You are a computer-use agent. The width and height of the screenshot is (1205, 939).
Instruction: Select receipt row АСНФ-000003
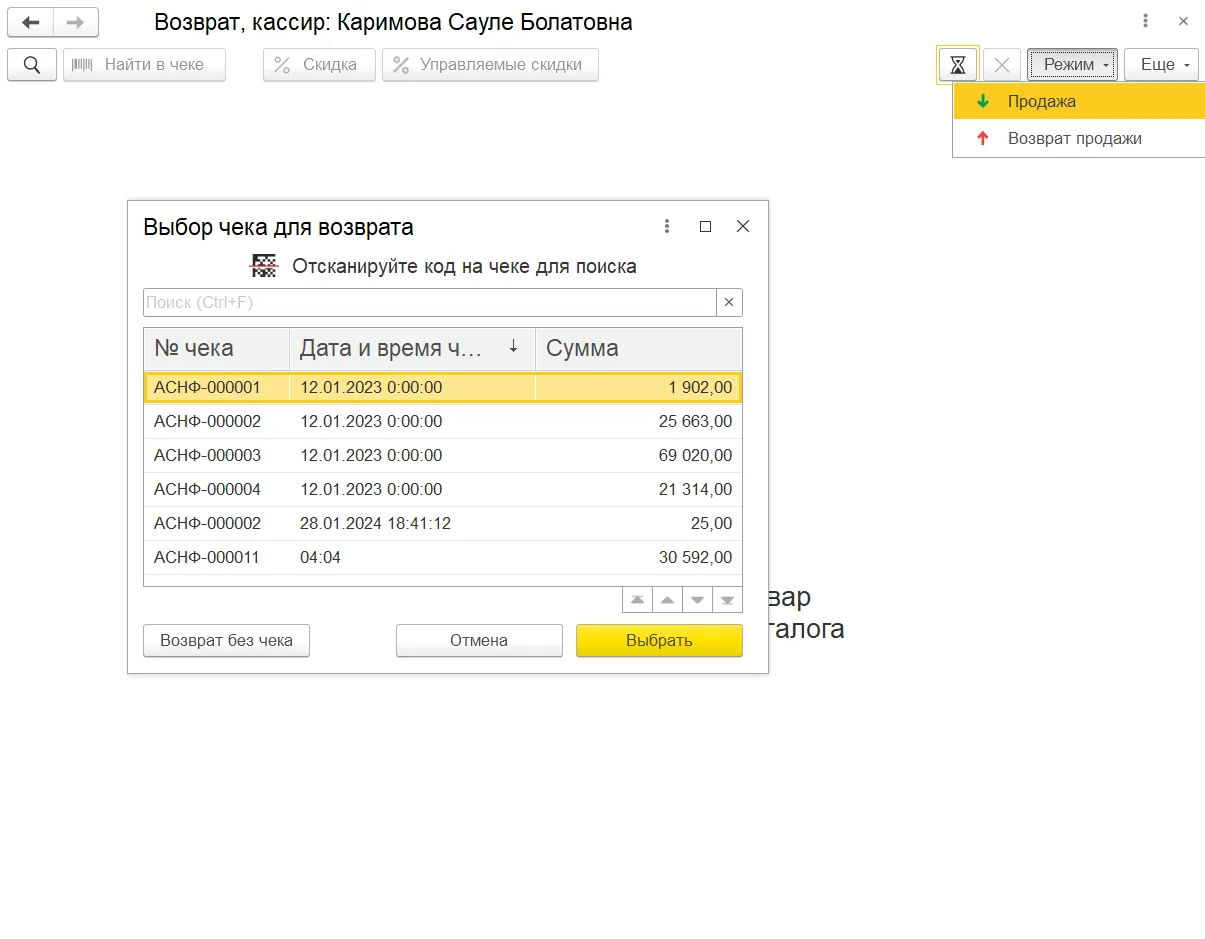(443, 456)
